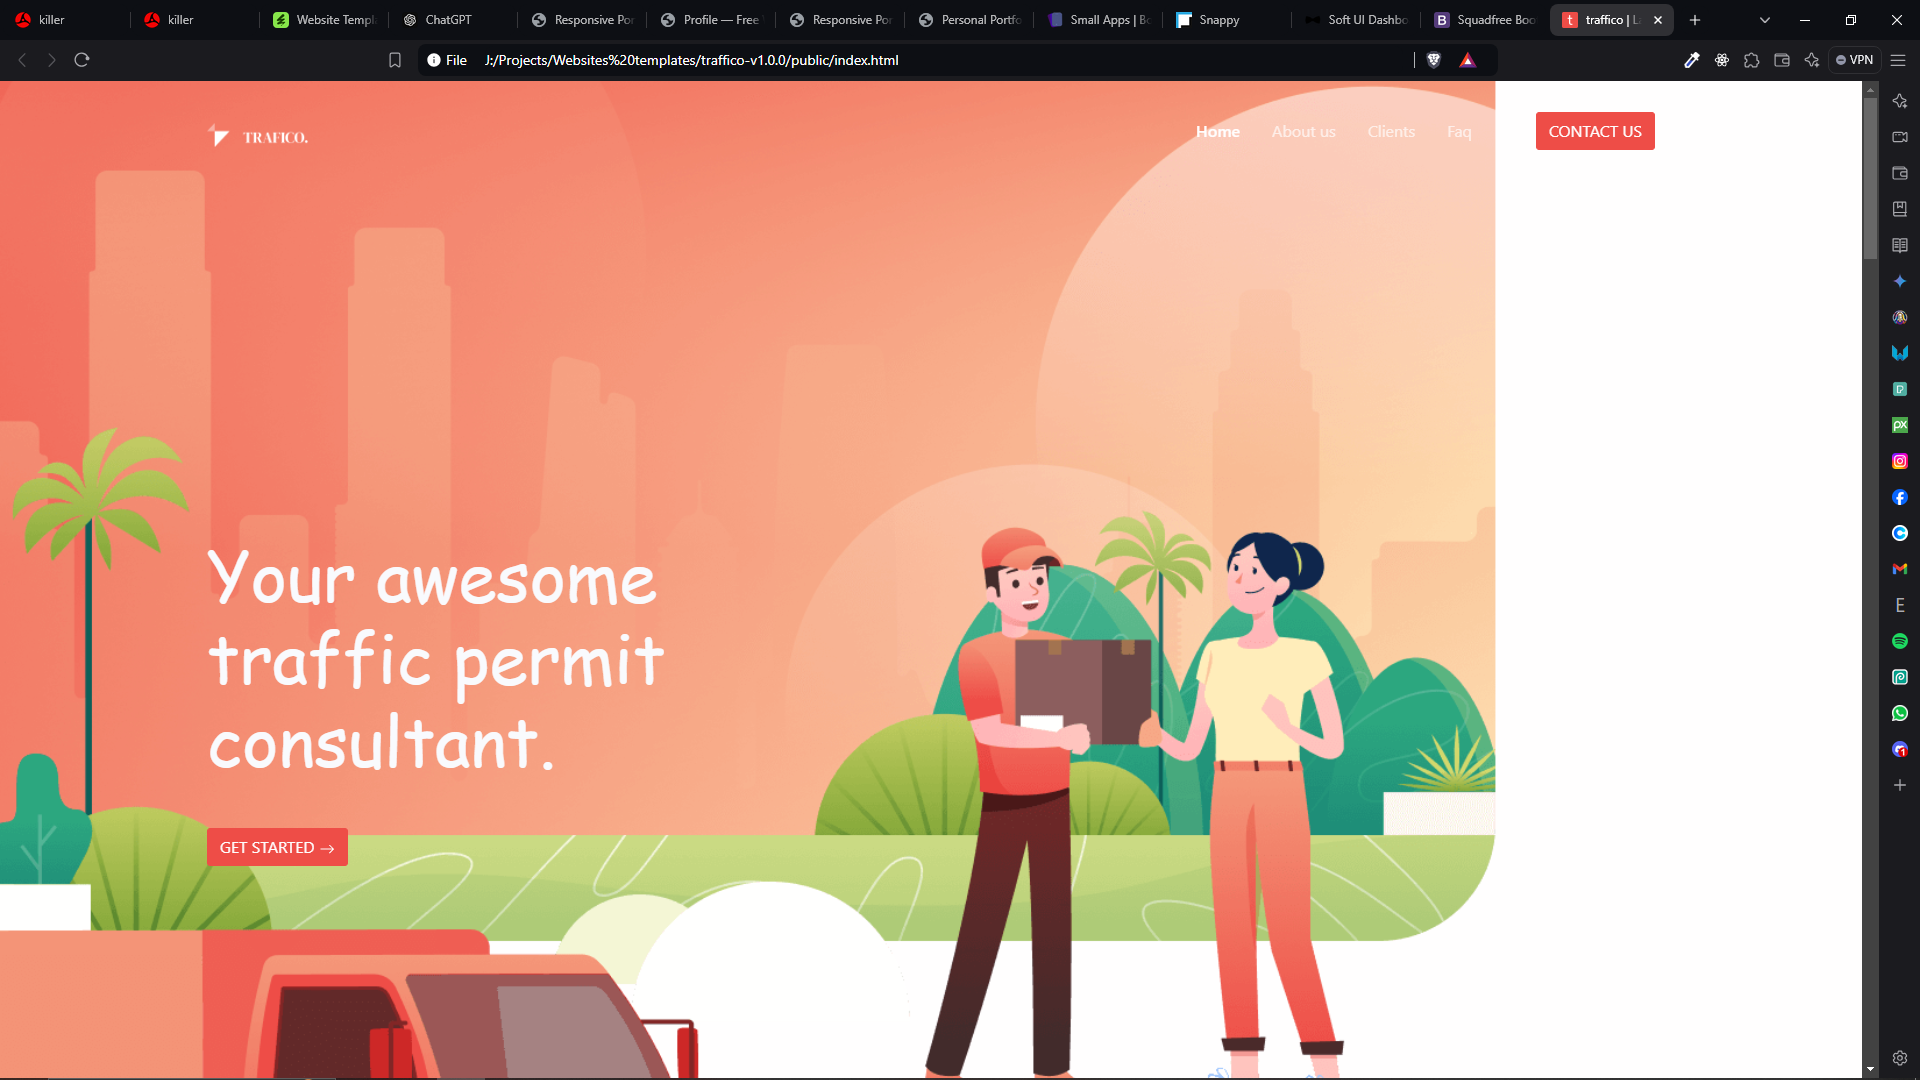This screenshot has width=1920, height=1080.
Task: Open the Wallet icon in sidebar
Action: 1900,173
